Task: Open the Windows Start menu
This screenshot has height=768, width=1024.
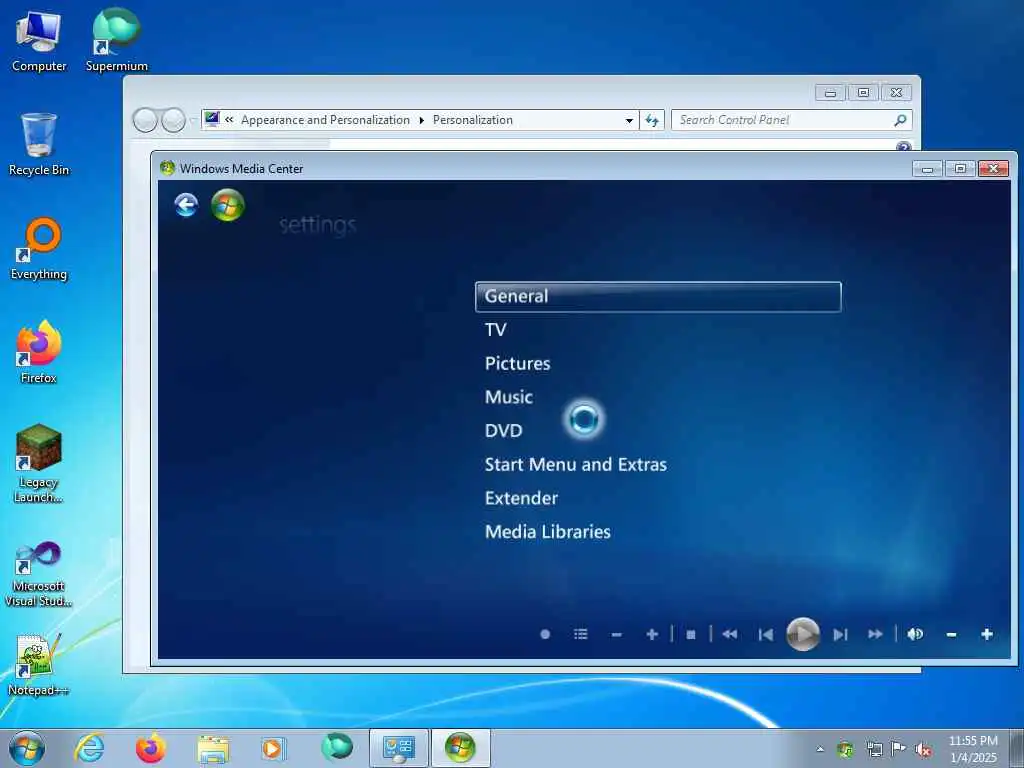Action: pyautogui.click(x=27, y=748)
